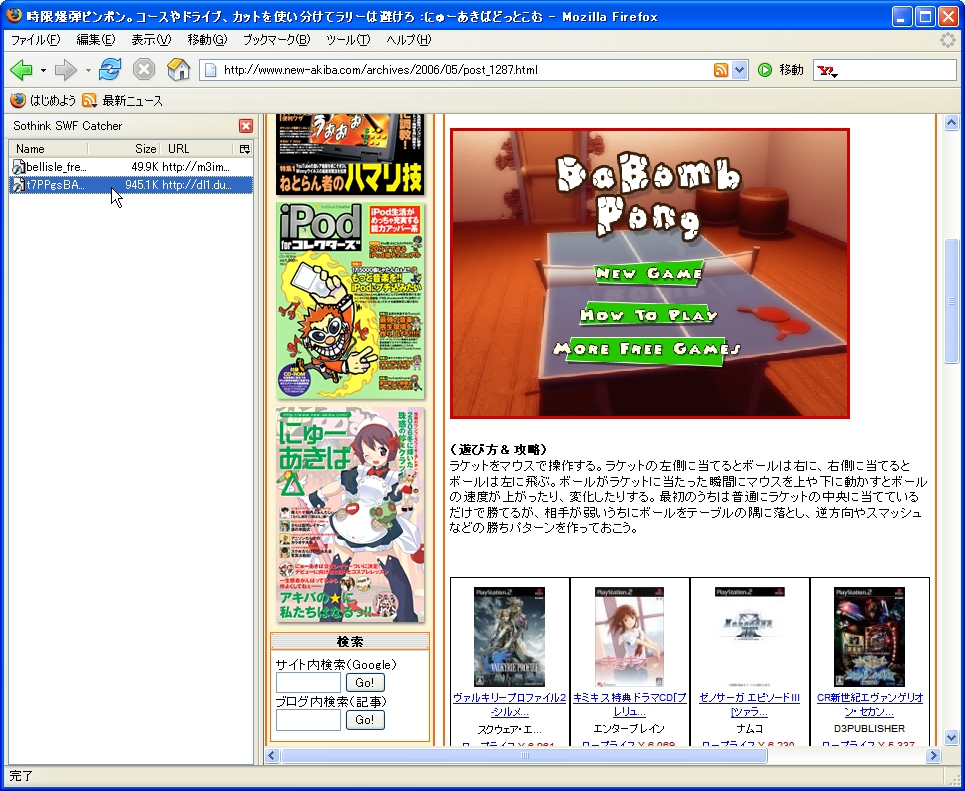
Task: Open the ヘルプ(H) menu
Action: 409,40
